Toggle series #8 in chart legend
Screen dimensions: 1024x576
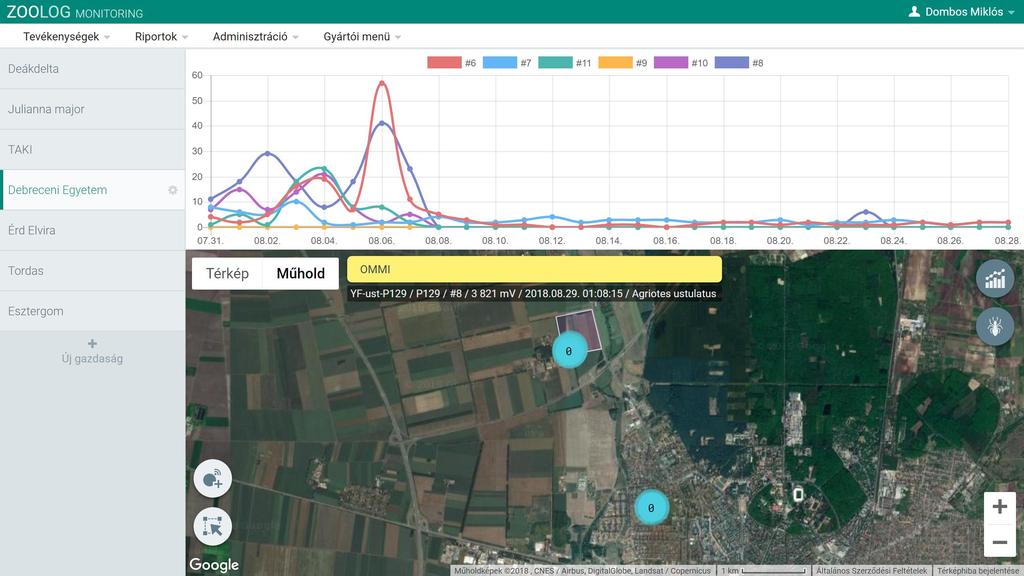(x=739, y=63)
